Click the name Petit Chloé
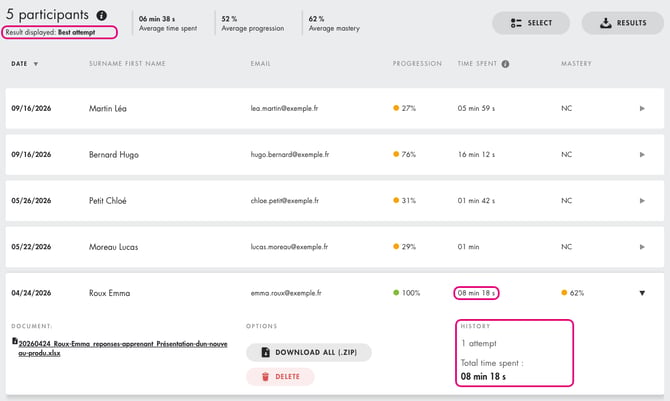The width and height of the screenshot is (670, 401). pyautogui.click(x=108, y=201)
